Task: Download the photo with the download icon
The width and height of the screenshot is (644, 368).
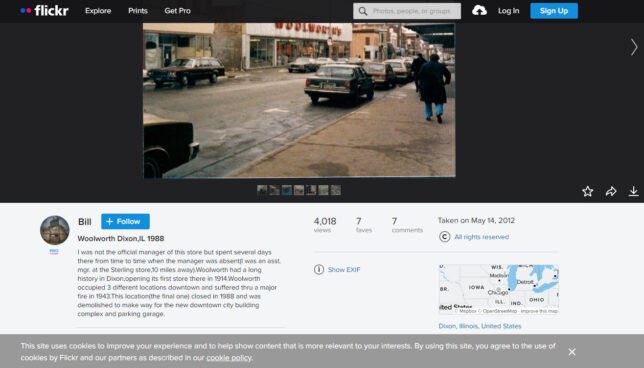Action: click(633, 191)
